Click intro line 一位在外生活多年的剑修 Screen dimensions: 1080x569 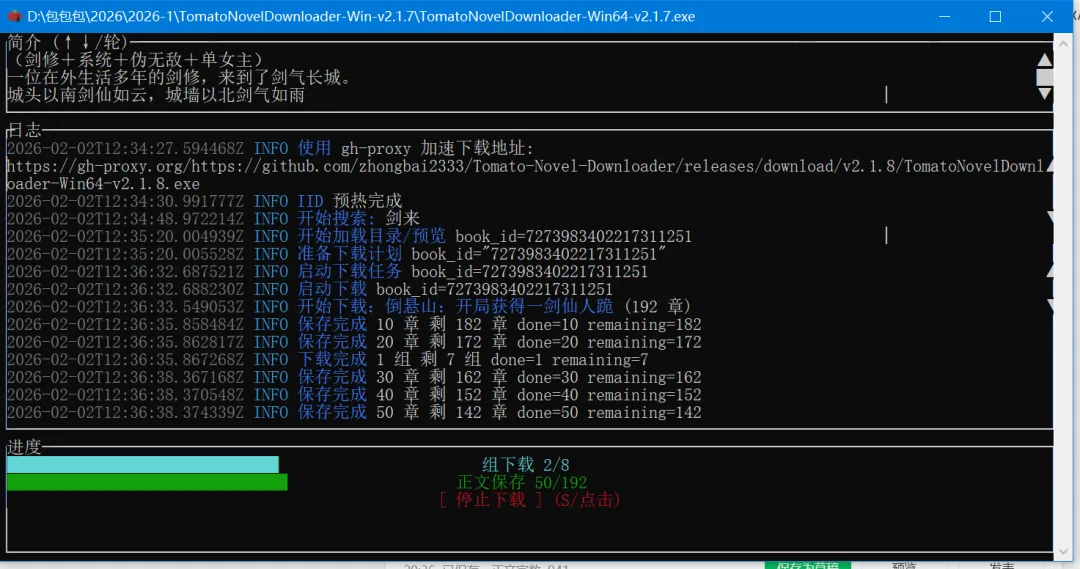[182, 77]
